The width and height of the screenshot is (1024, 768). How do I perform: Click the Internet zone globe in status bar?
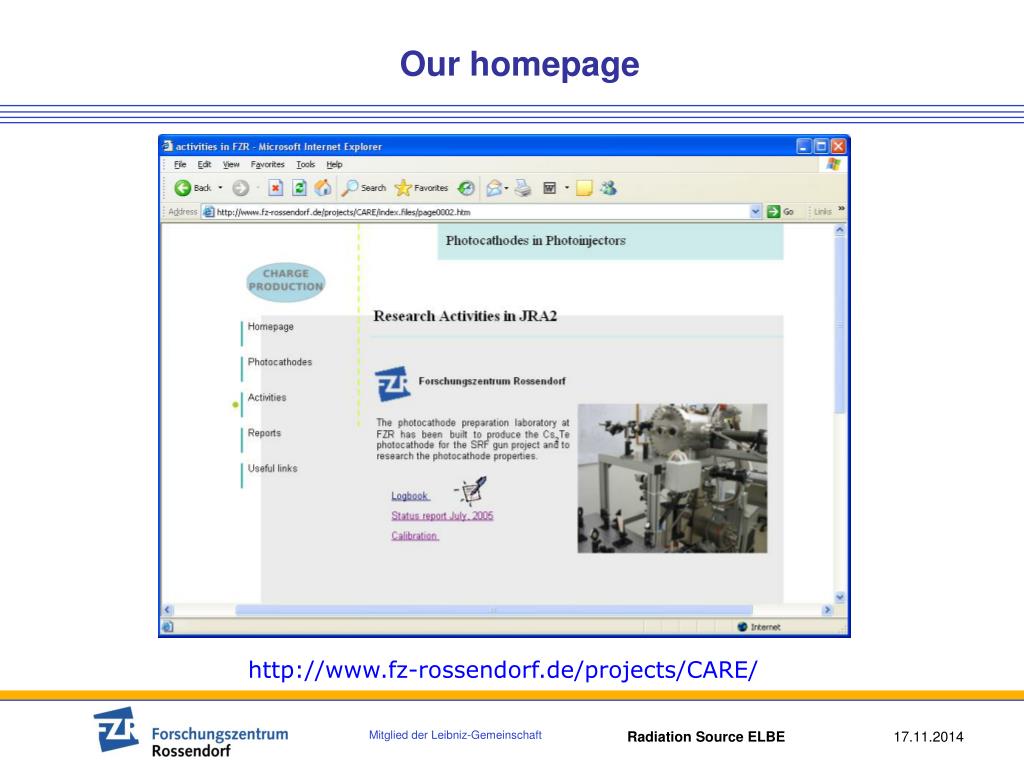point(742,627)
